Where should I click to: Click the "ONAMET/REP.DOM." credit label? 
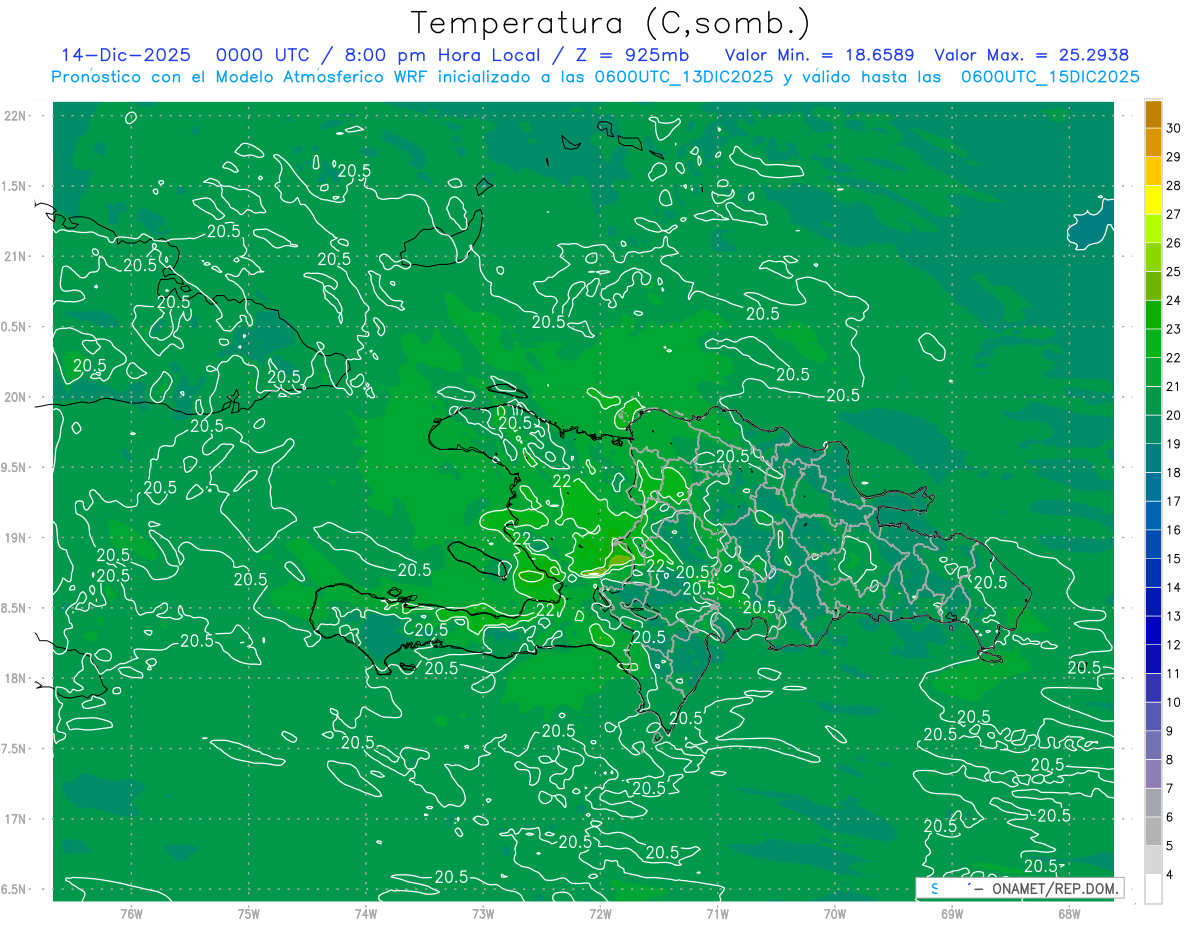click(1055, 889)
